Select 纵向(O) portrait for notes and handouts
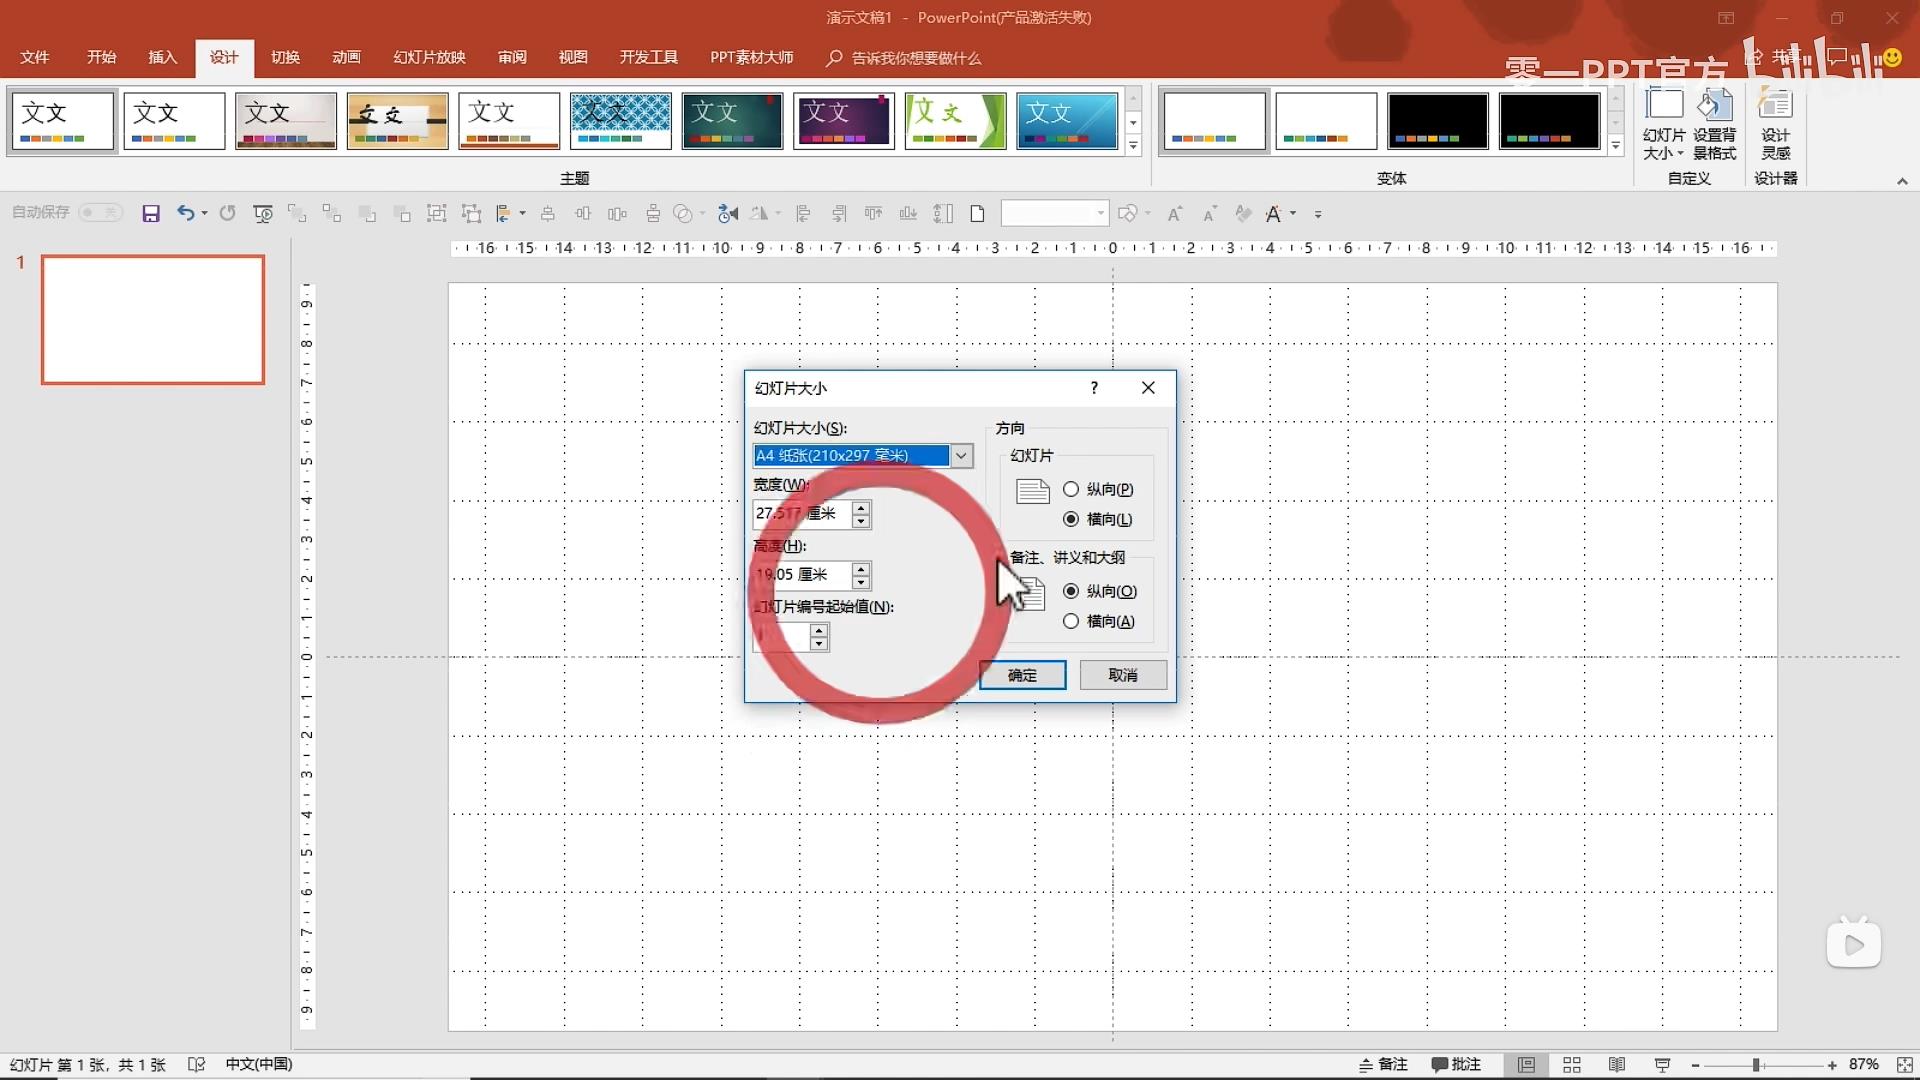This screenshot has height=1080, width=1920. pyautogui.click(x=1099, y=591)
